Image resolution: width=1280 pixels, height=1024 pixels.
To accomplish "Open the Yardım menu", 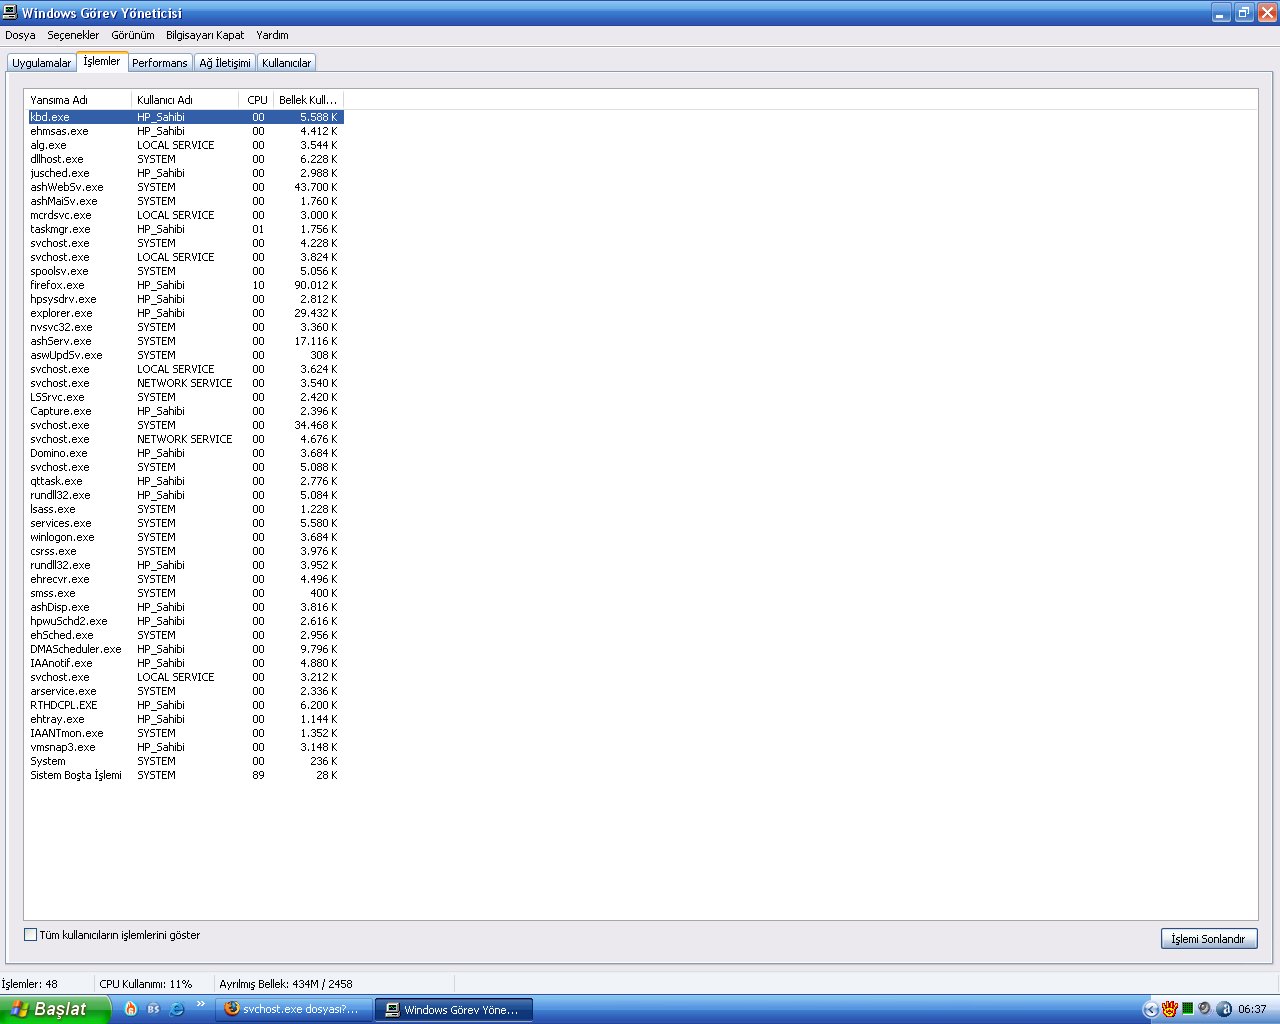I will pyautogui.click(x=272, y=35).
